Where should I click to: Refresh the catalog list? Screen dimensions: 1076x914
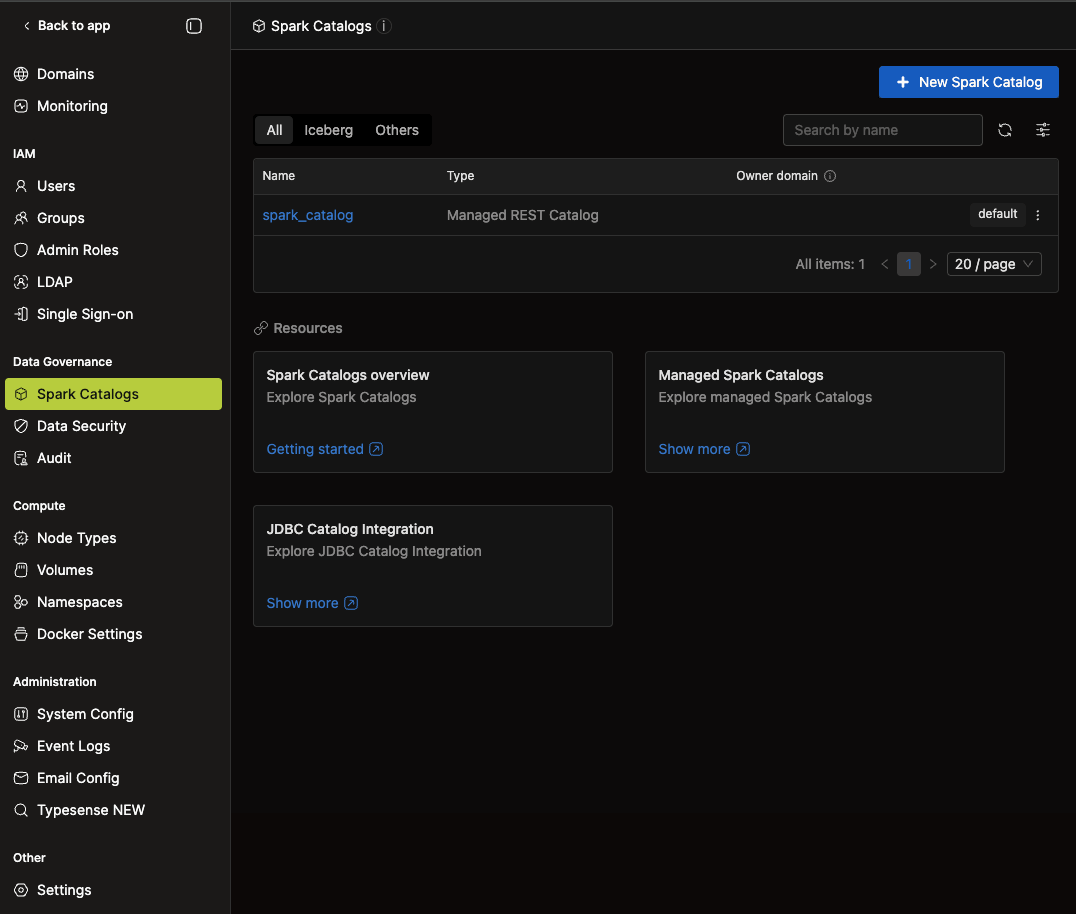pyautogui.click(x=1005, y=130)
